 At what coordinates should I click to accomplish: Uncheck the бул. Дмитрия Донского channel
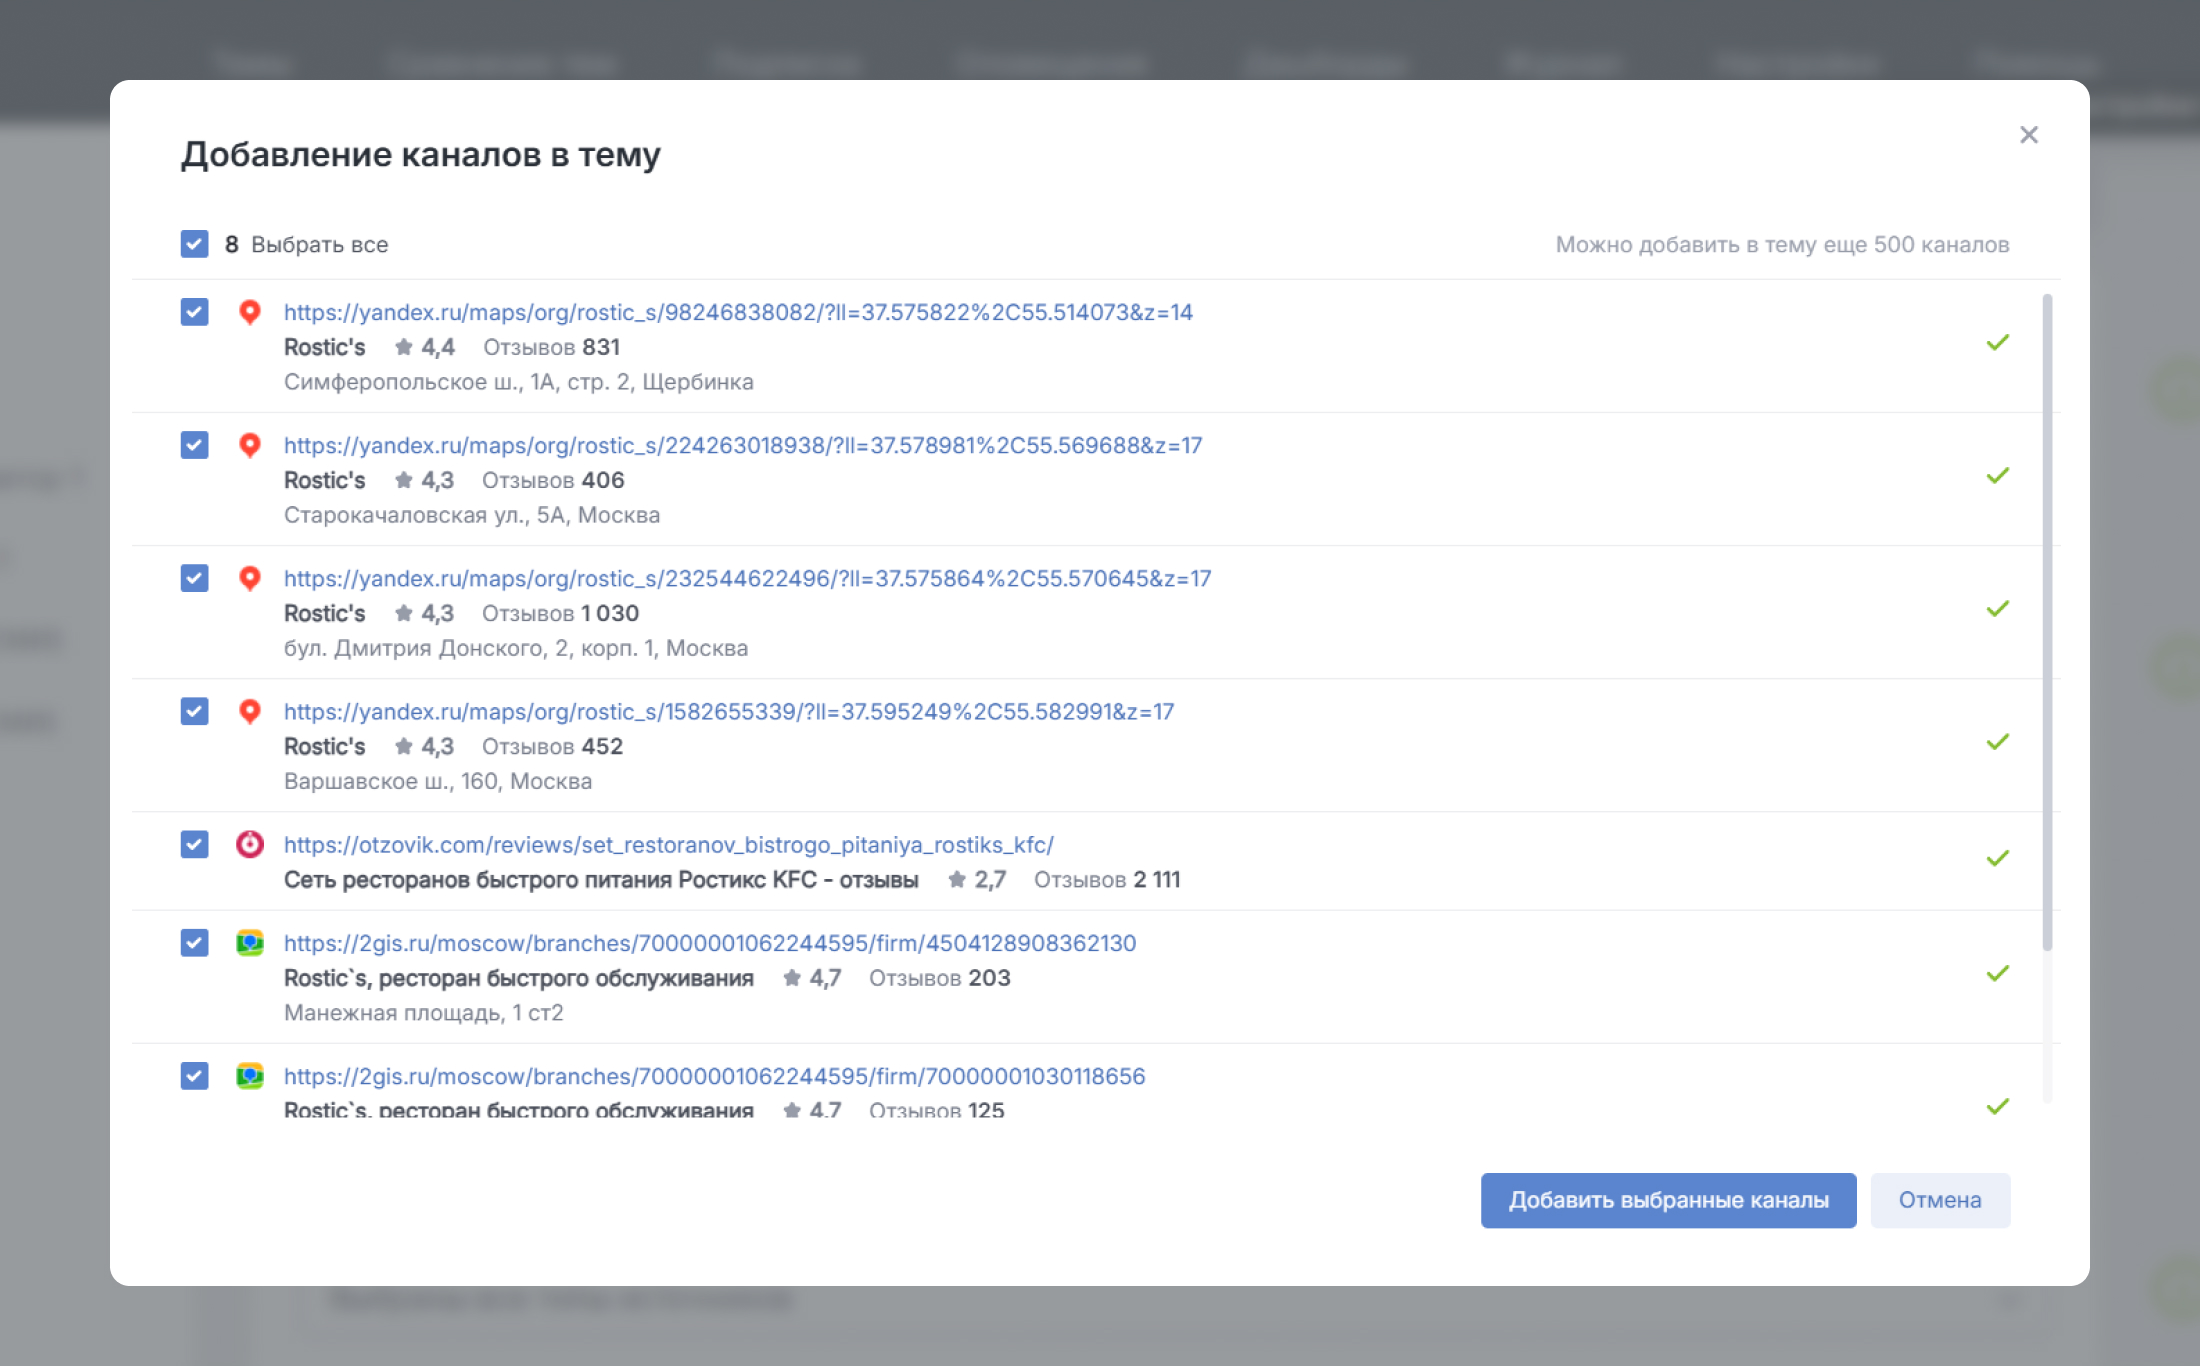pos(194,578)
